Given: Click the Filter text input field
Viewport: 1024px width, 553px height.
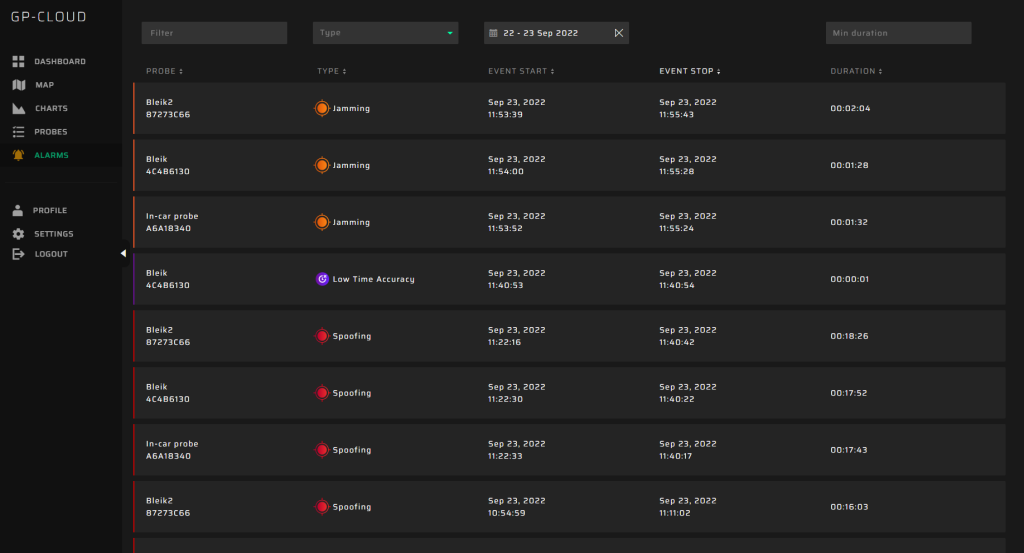Looking at the screenshot, I should (x=214, y=33).
